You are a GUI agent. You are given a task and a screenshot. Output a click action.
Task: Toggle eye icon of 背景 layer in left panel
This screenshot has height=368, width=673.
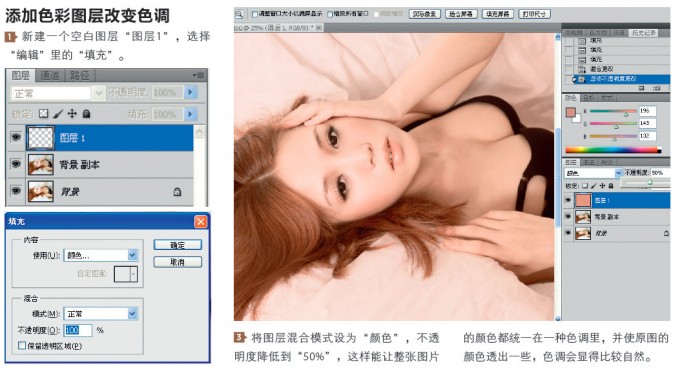(16, 191)
